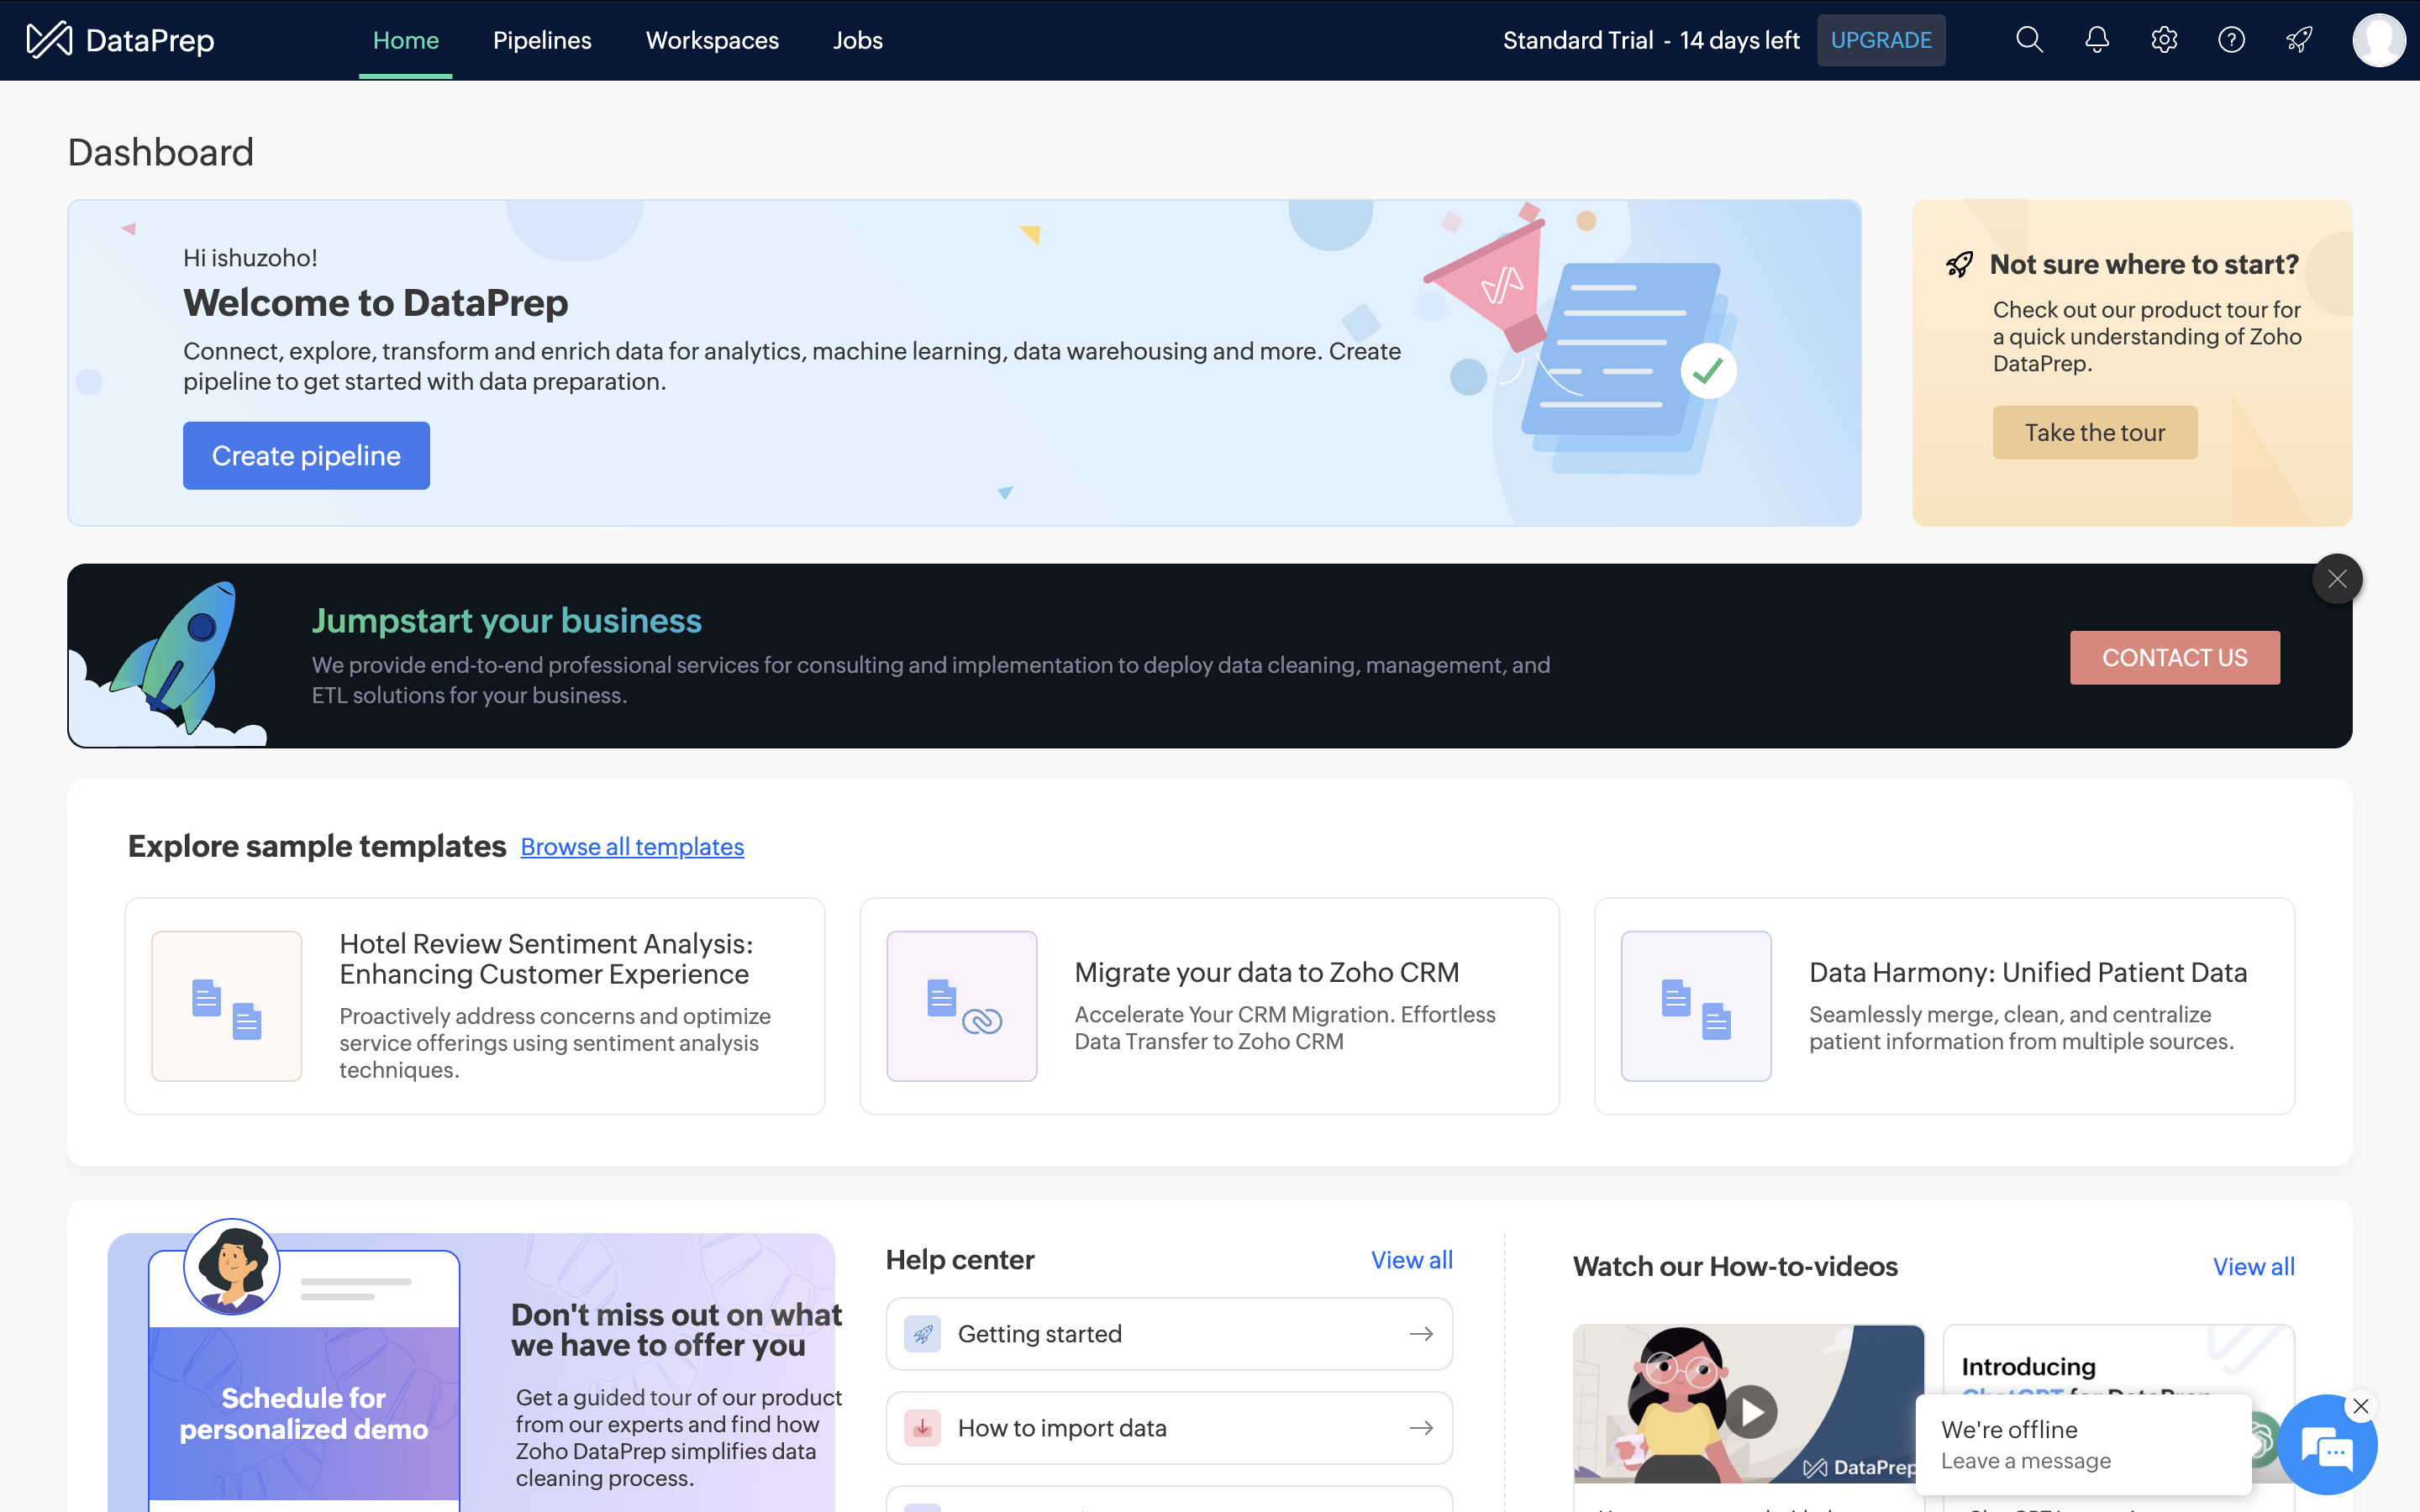2420x1512 pixels.
Task: Open the live chat bubble icon
Action: (x=2326, y=1447)
